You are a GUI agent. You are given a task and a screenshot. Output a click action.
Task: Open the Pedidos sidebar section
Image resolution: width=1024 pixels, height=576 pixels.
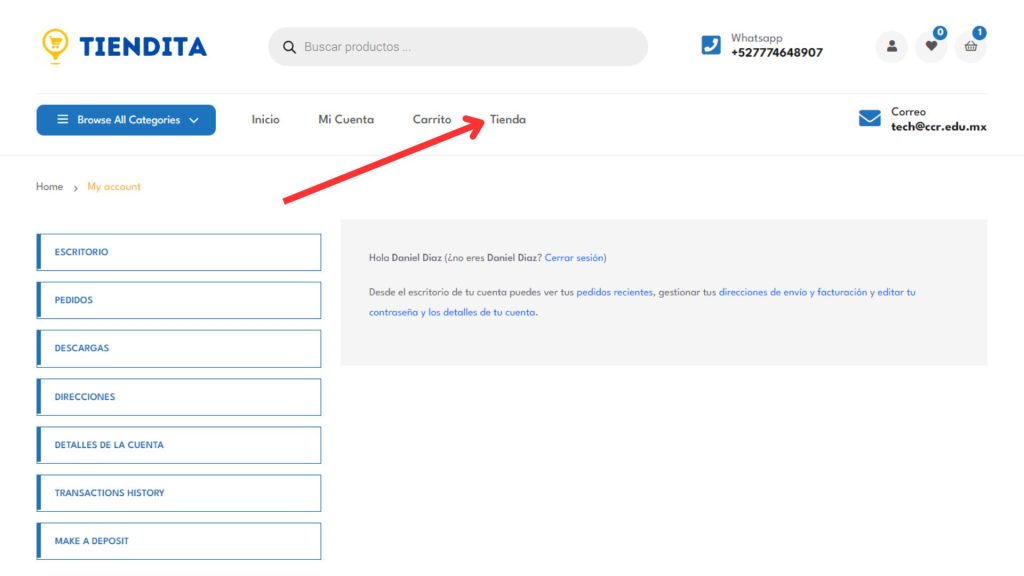pyautogui.click(x=179, y=300)
